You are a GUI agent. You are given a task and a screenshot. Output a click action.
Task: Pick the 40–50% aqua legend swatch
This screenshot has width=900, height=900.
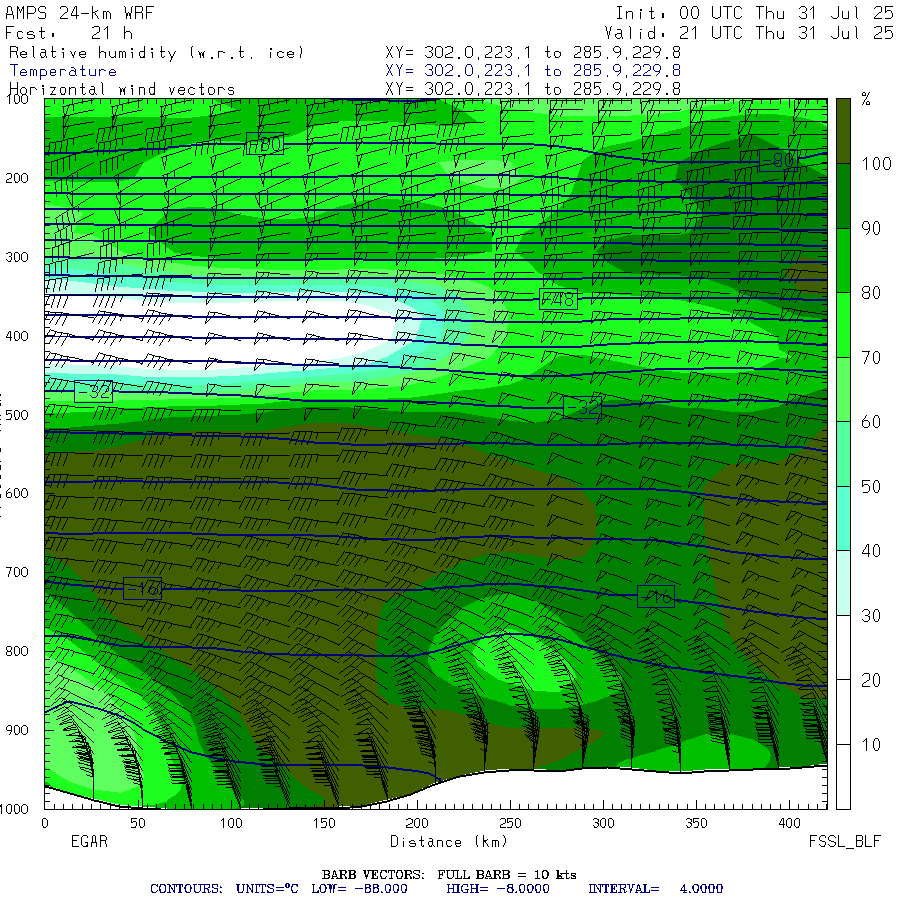[843, 518]
